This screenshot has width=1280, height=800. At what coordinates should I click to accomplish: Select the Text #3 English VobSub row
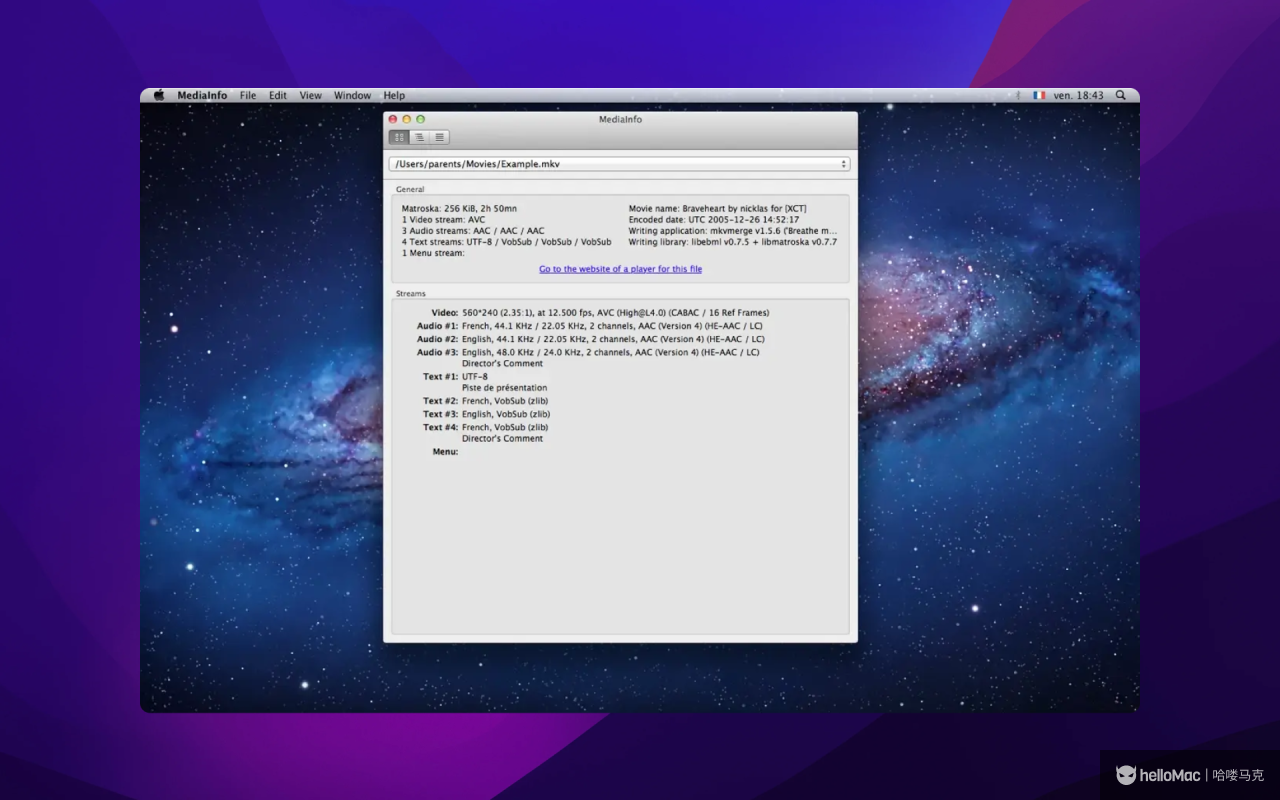coord(486,414)
